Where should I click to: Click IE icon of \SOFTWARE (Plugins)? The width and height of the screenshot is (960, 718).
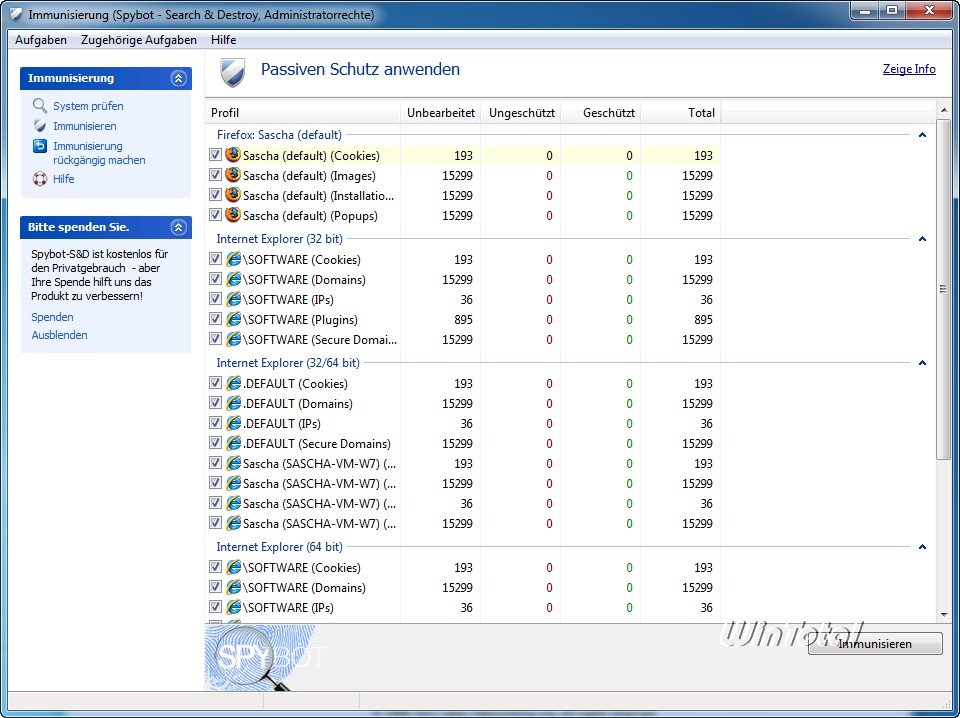point(233,319)
